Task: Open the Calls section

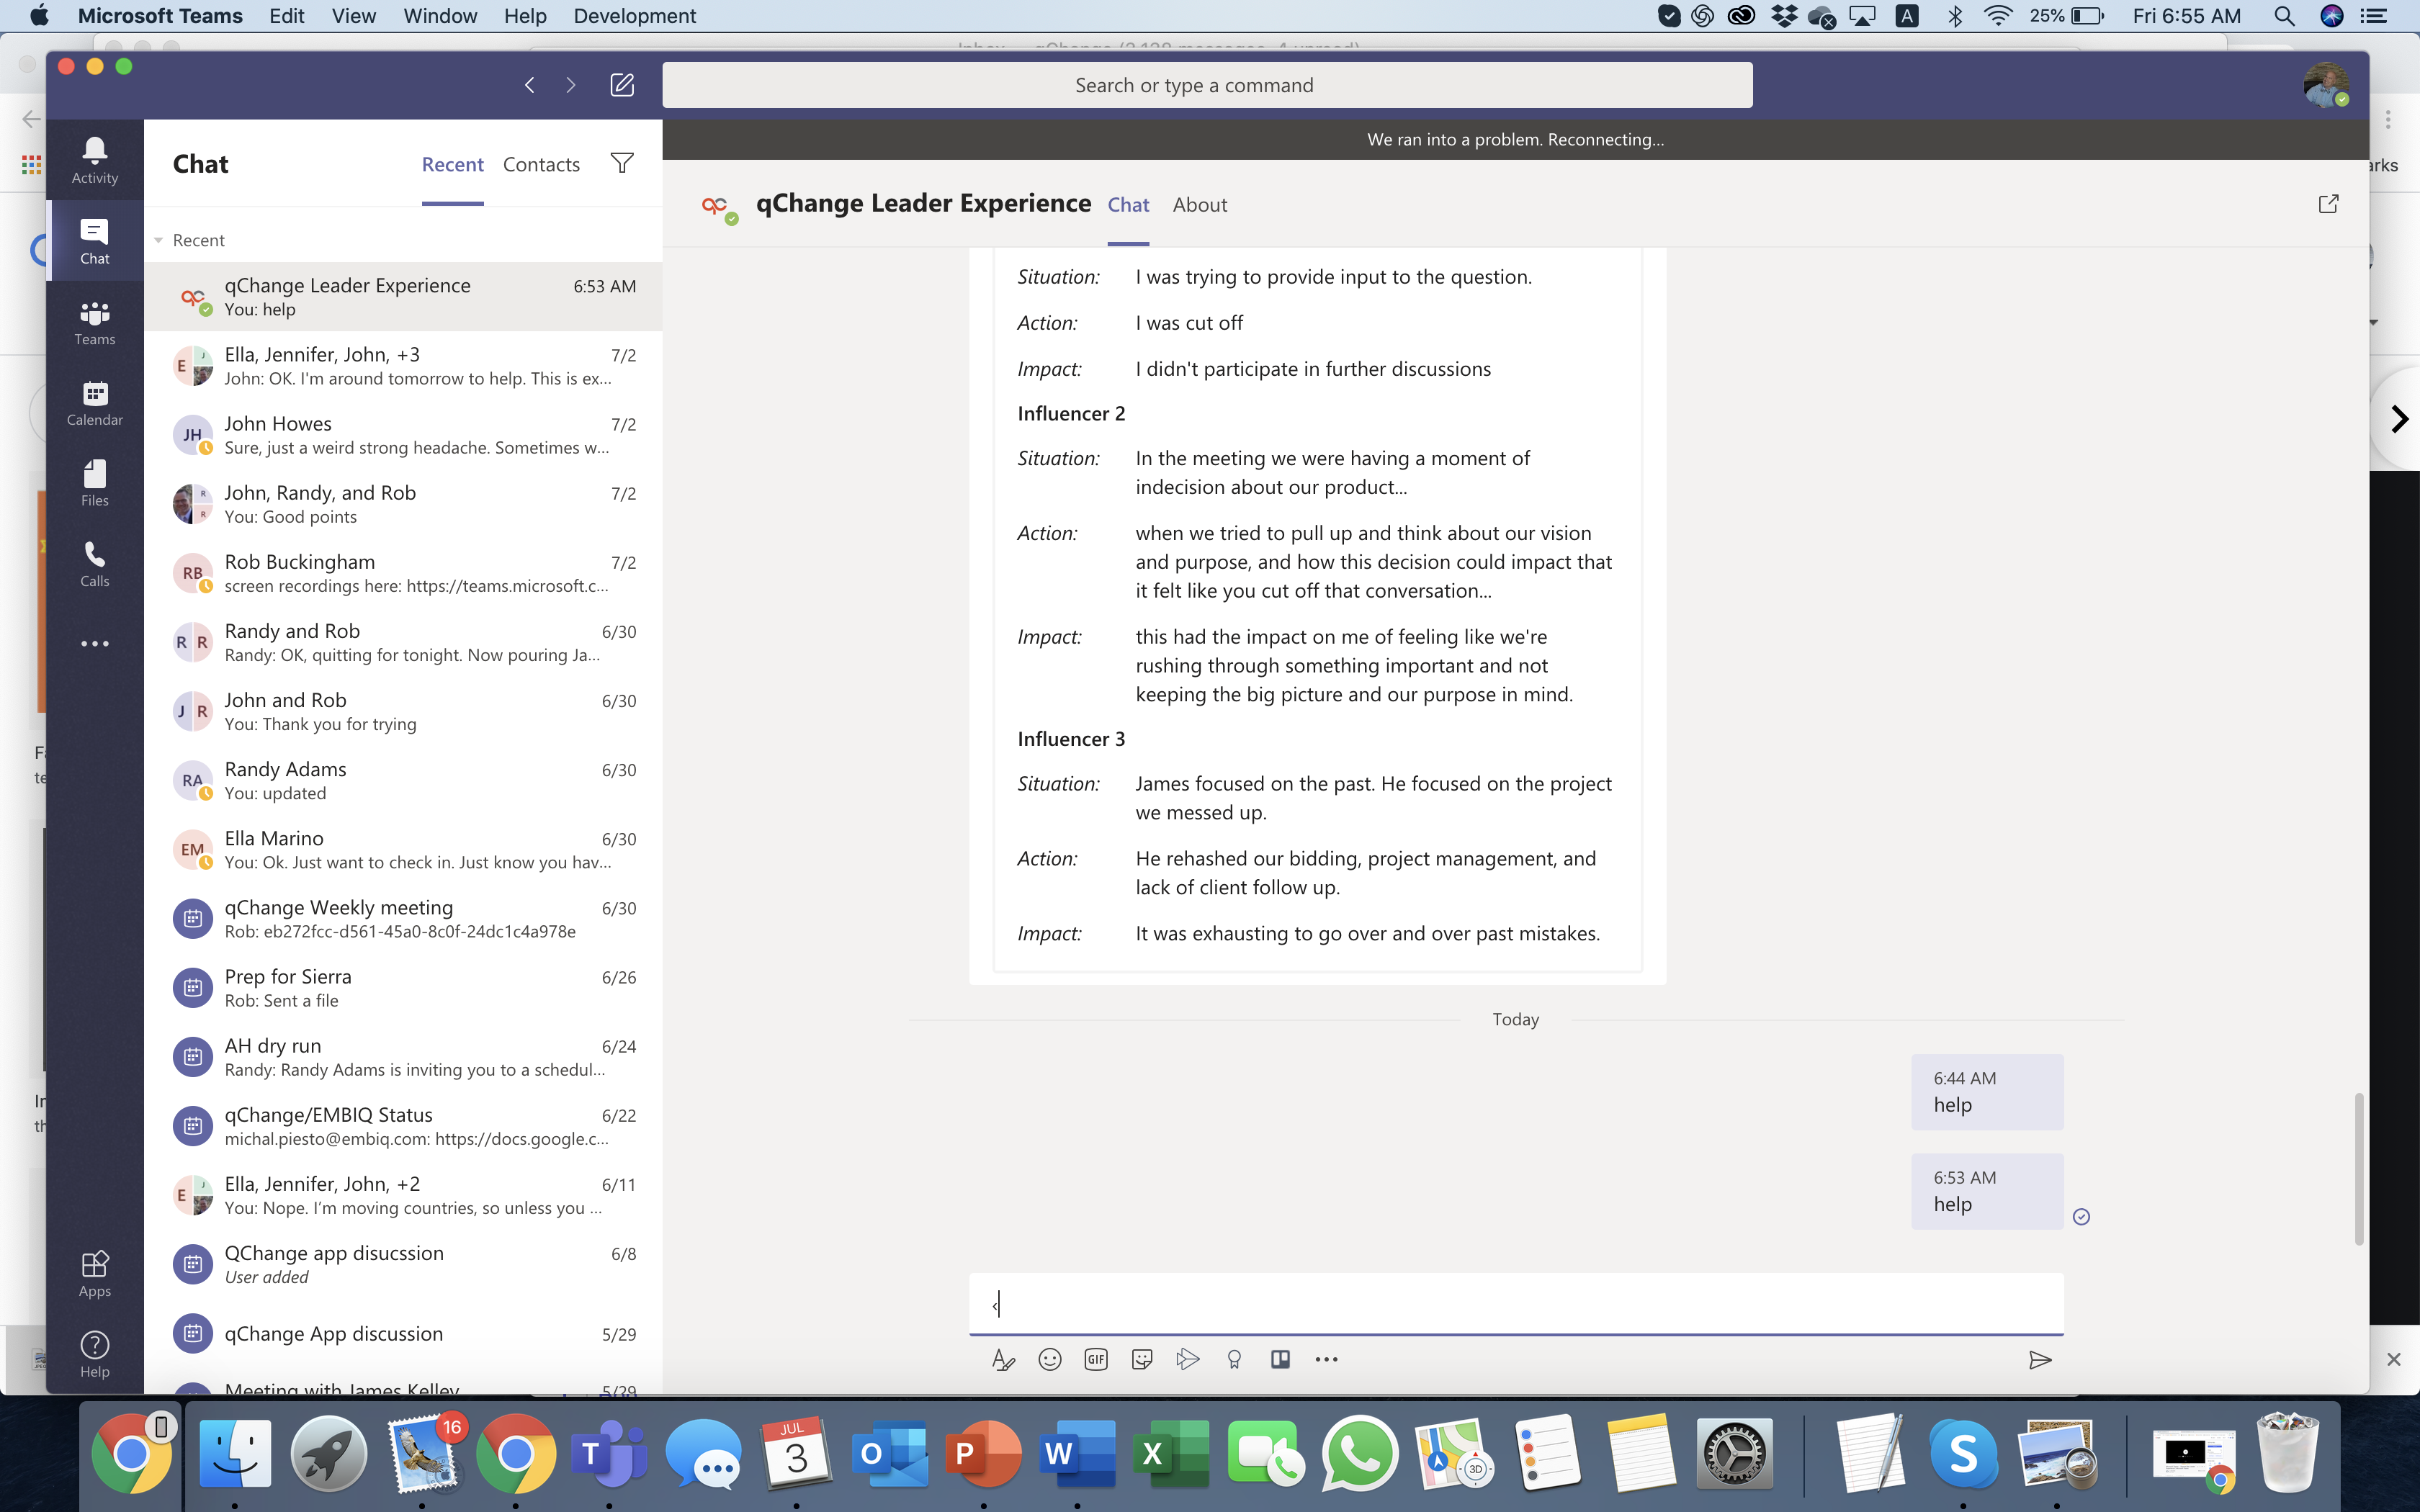Action: point(94,563)
